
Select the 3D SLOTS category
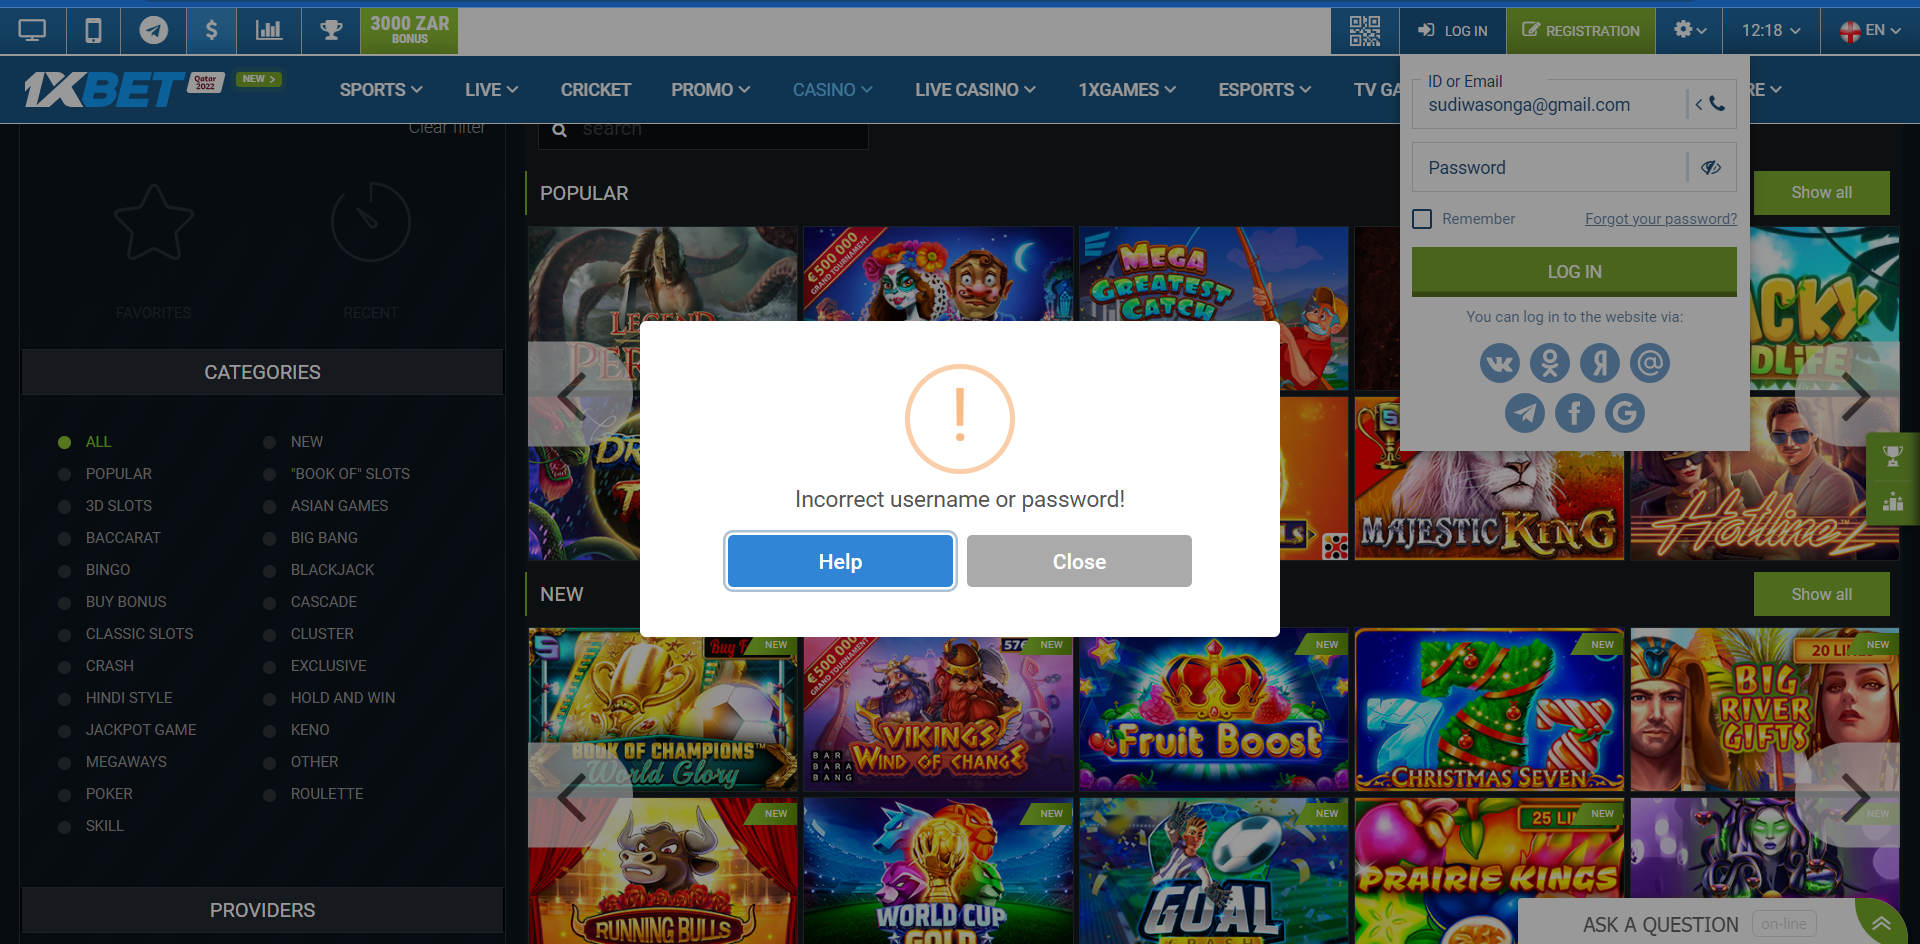(x=119, y=506)
